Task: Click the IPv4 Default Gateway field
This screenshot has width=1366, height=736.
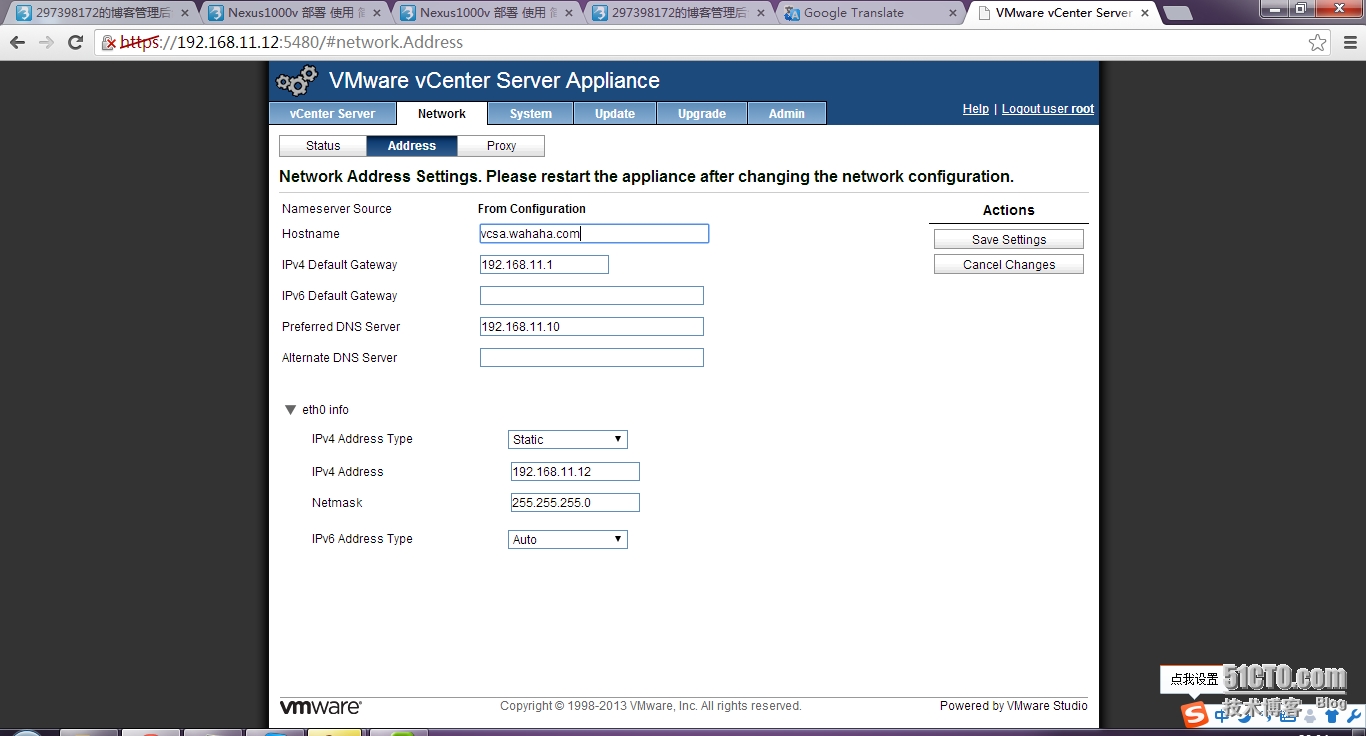Action: [544, 265]
